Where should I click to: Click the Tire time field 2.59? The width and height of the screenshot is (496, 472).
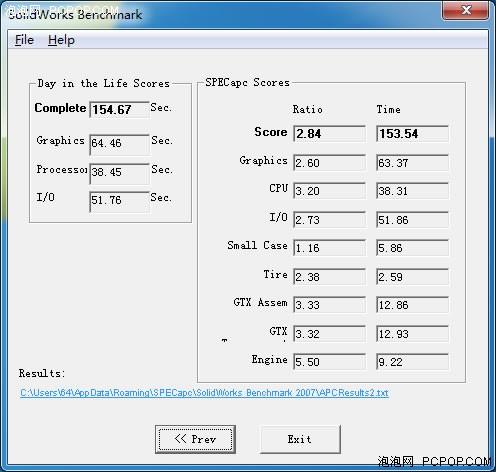pyautogui.click(x=412, y=277)
